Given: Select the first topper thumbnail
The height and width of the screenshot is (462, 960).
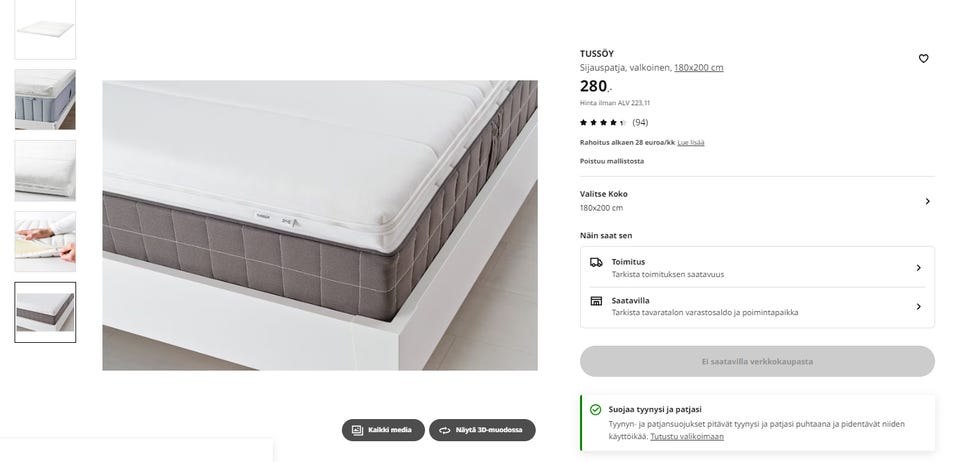Looking at the screenshot, I should pyautogui.click(x=45, y=29).
